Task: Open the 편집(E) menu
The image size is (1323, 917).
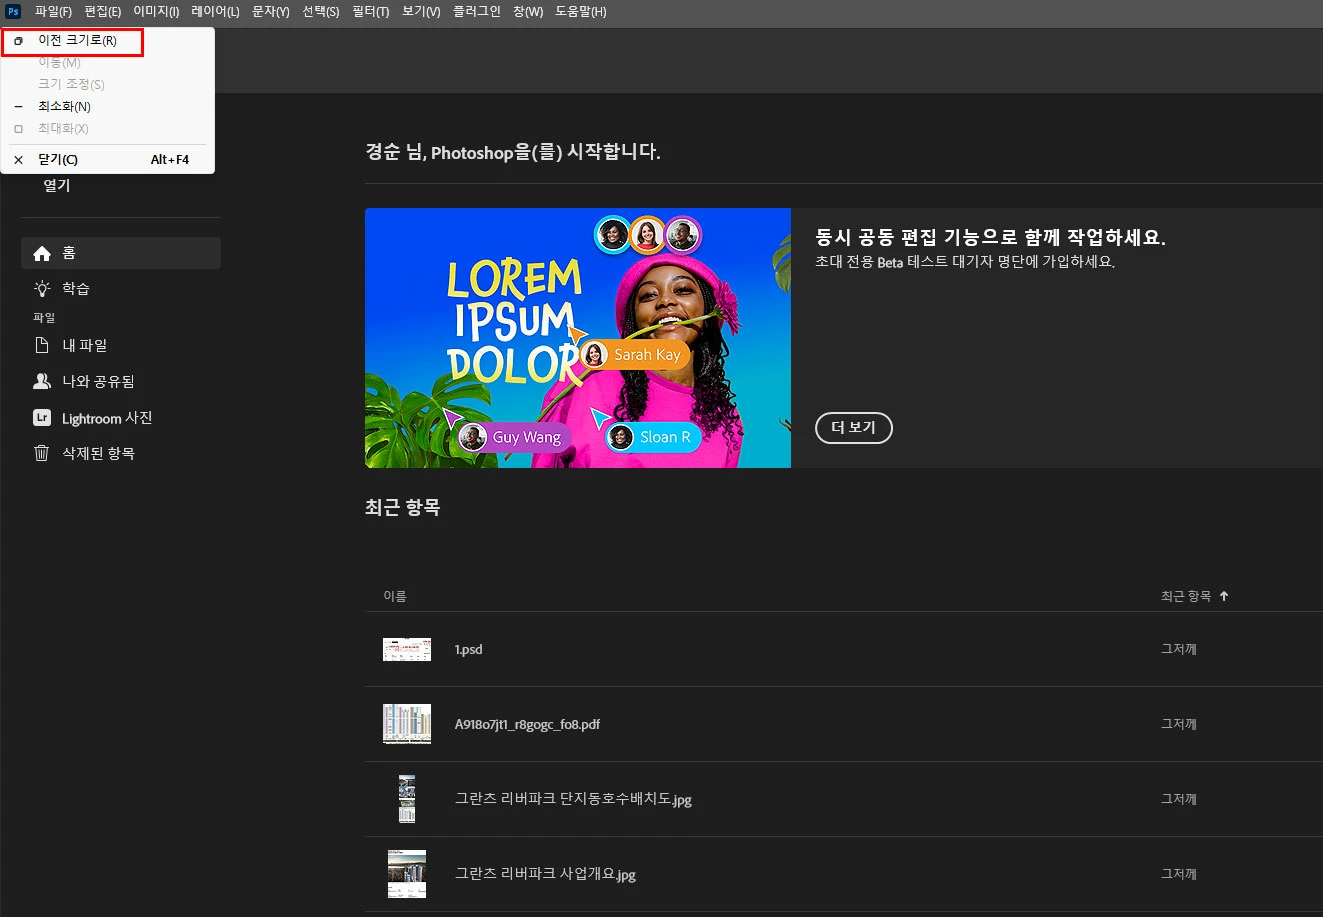Action: 103,12
